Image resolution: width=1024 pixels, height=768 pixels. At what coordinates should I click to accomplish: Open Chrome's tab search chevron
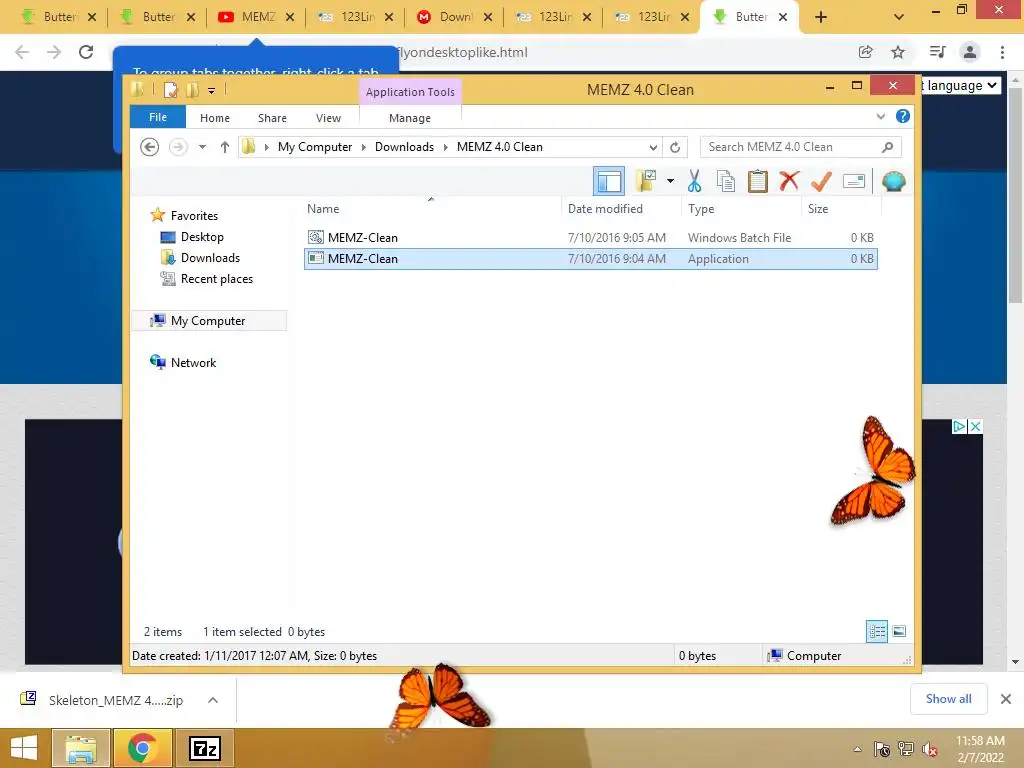pos(899,17)
